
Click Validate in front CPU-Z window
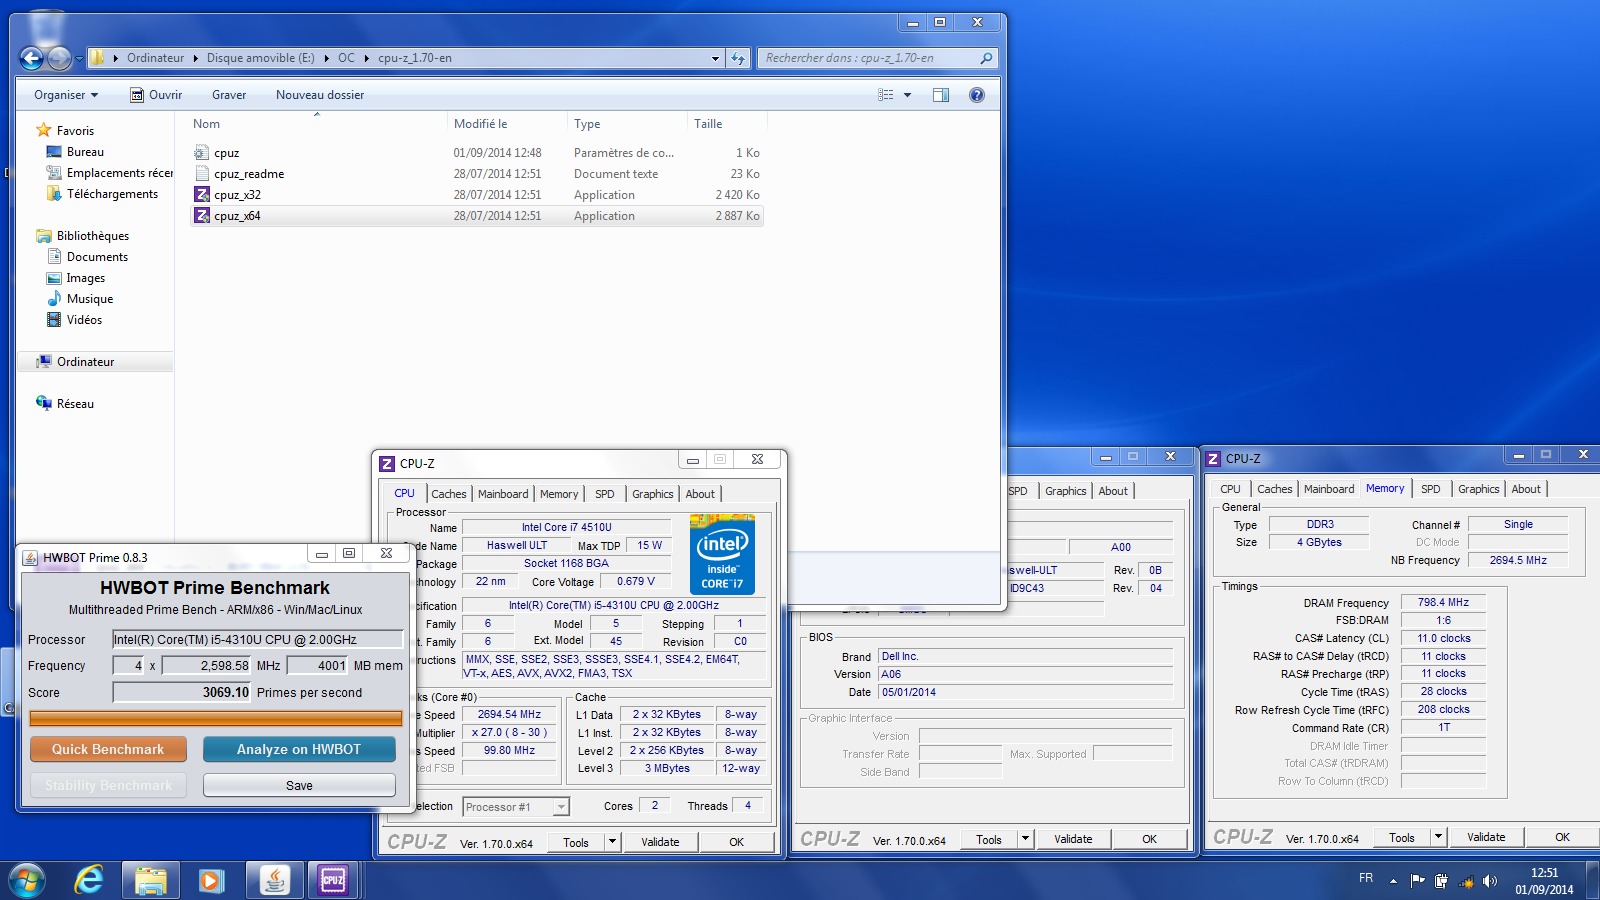660,842
